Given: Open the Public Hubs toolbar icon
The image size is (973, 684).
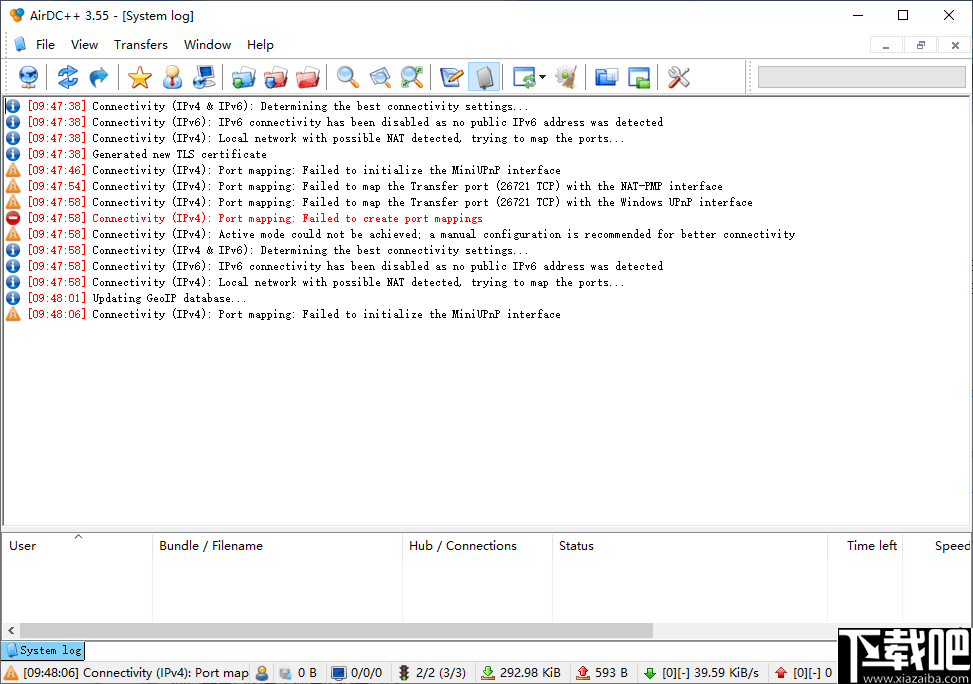Looking at the screenshot, I should tap(29, 78).
